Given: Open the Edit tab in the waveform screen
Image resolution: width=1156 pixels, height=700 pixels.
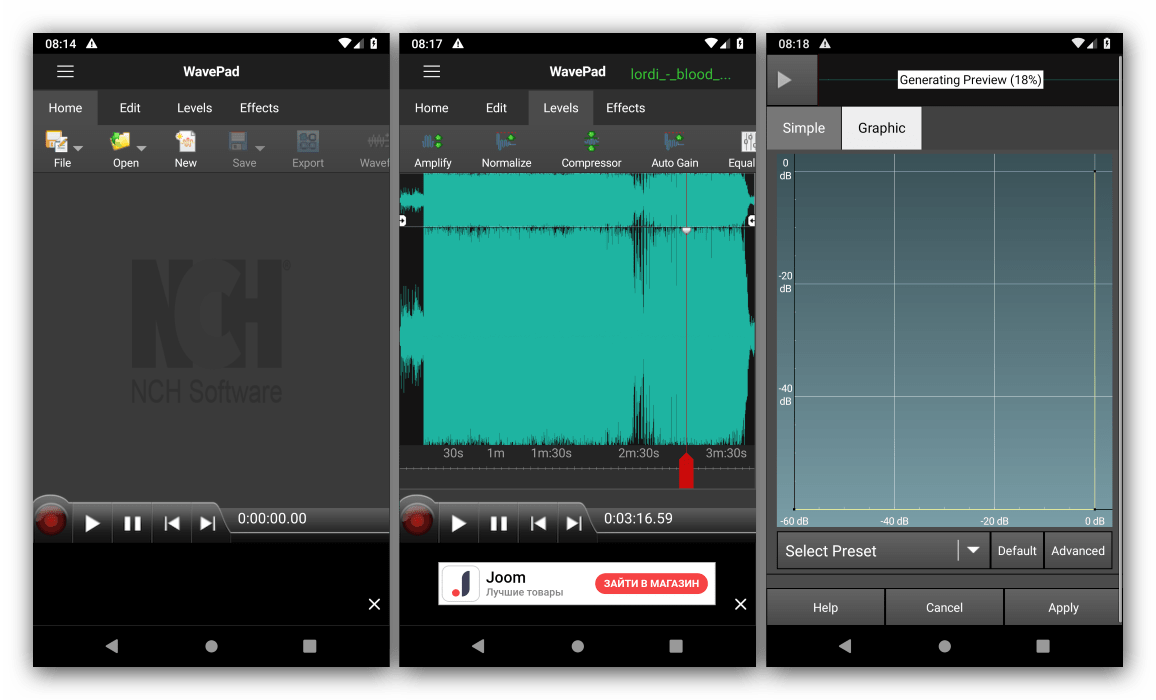Looking at the screenshot, I should tap(497, 108).
